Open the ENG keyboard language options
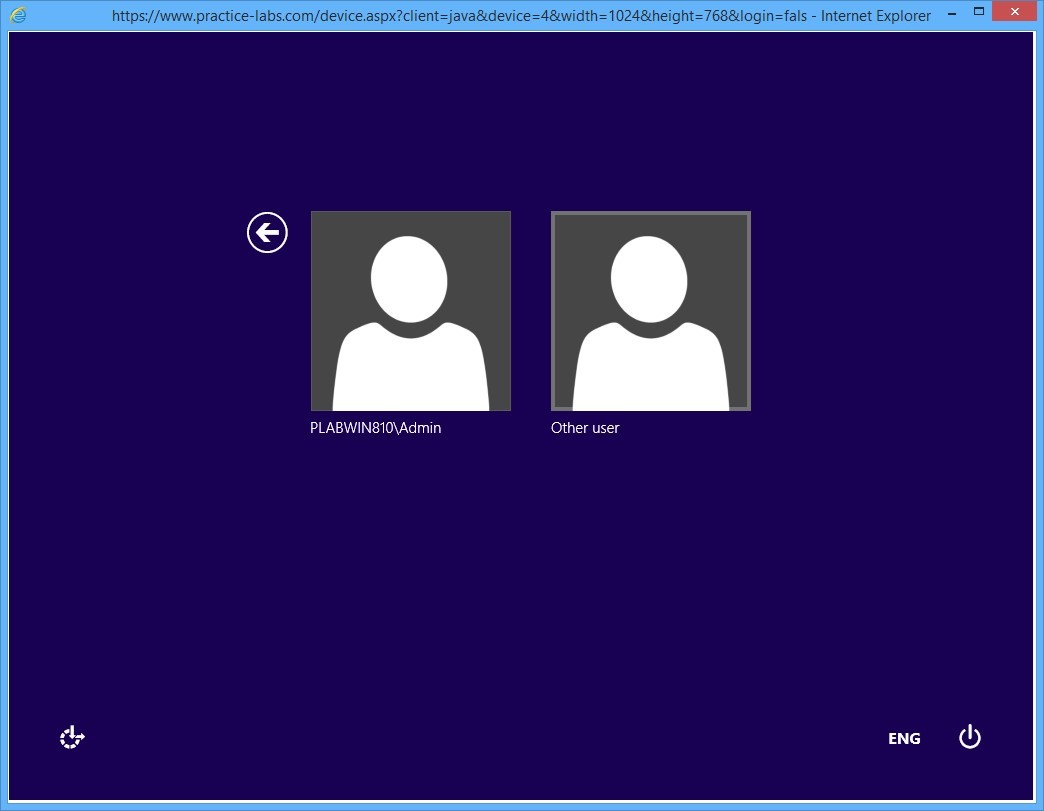The image size is (1044, 811). (x=904, y=738)
